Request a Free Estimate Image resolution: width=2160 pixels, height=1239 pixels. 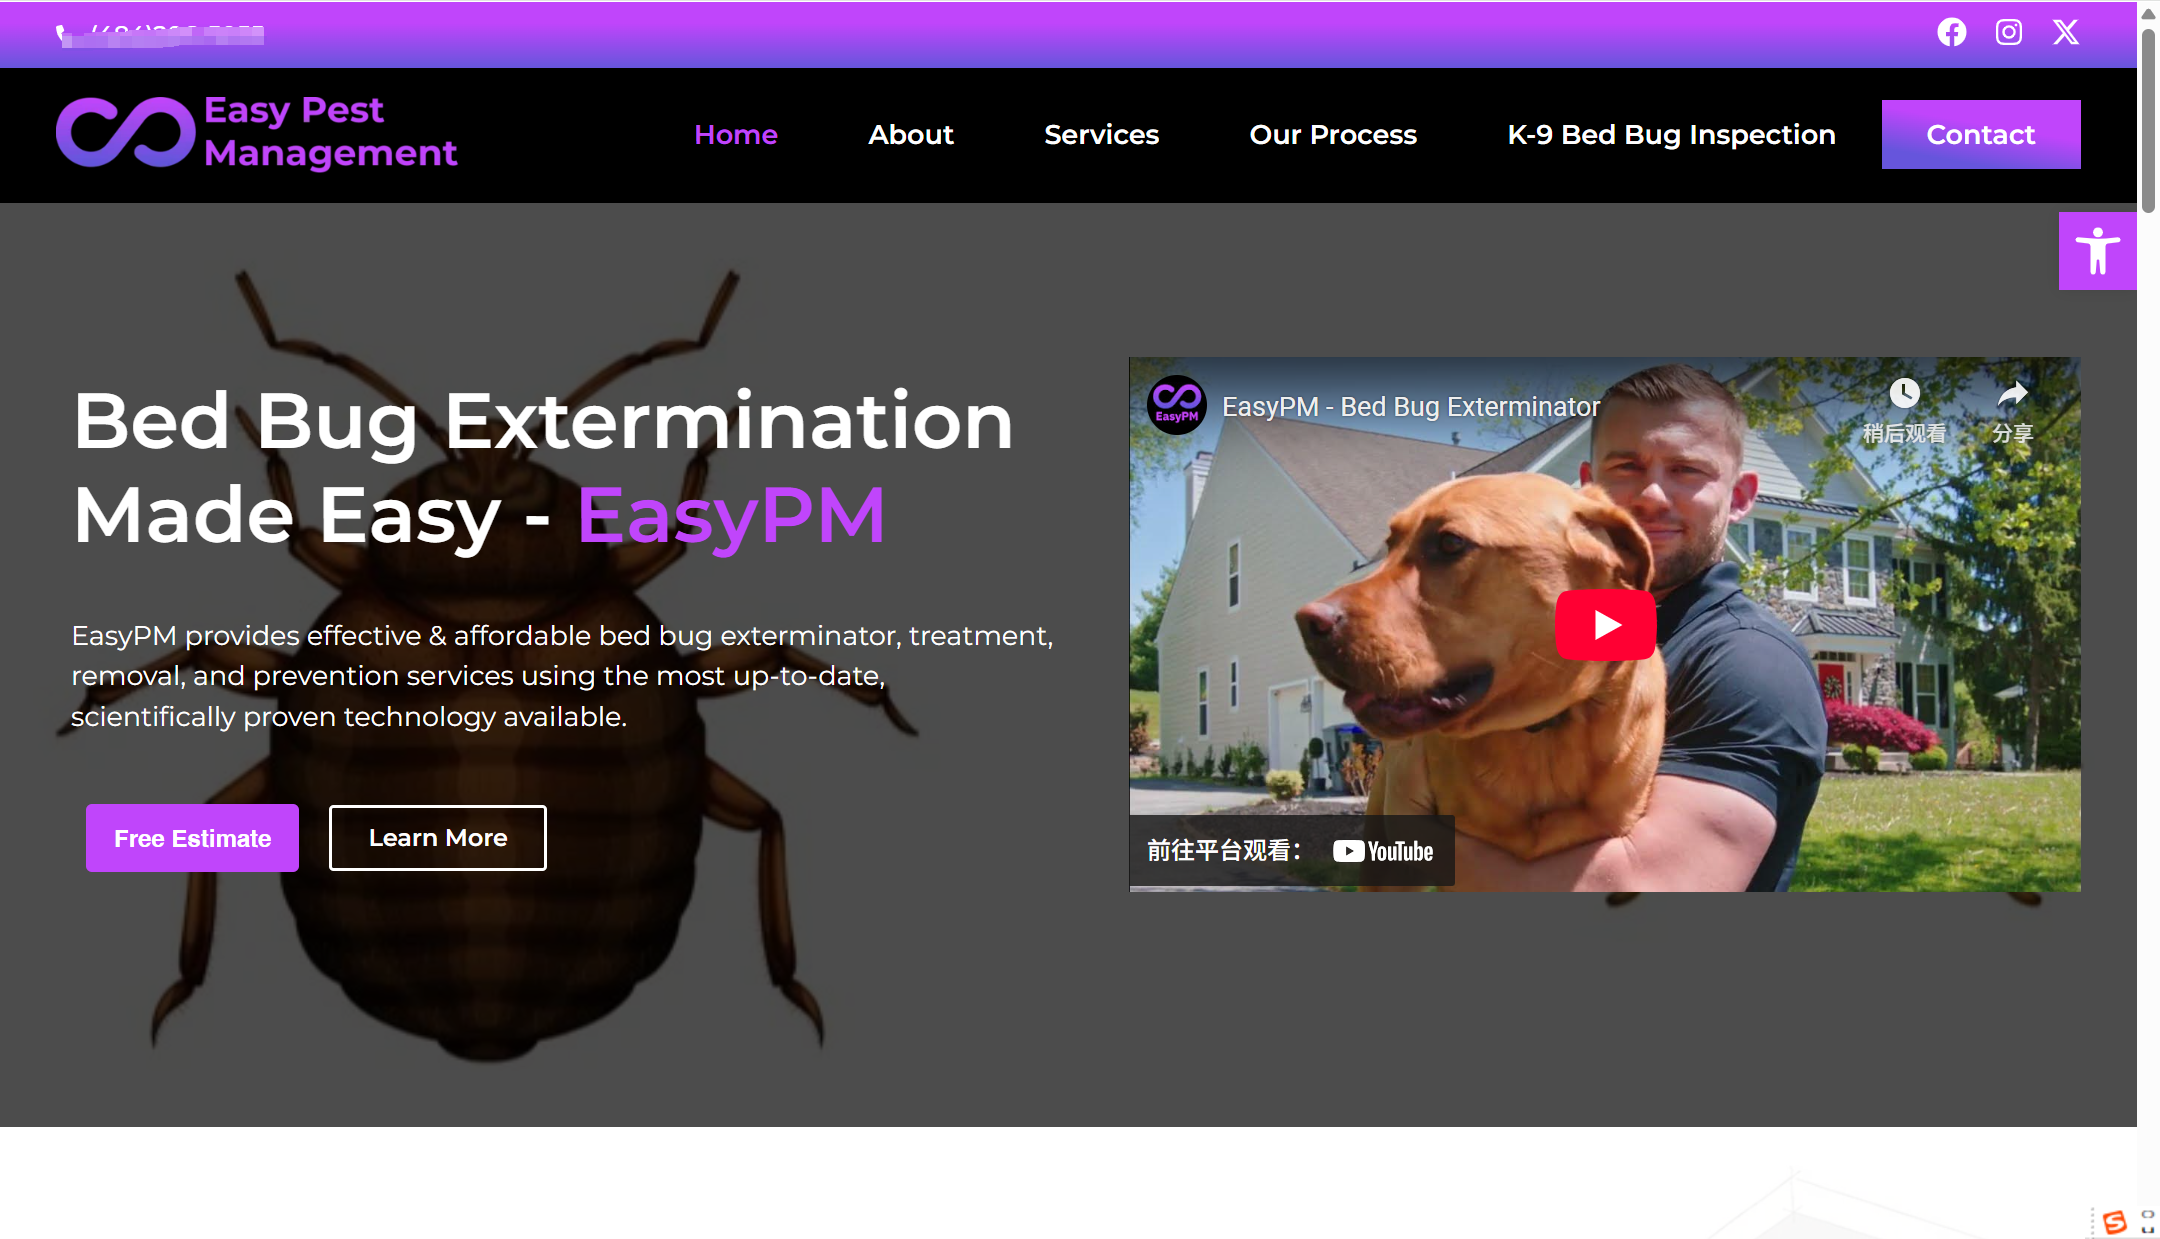click(192, 838)
